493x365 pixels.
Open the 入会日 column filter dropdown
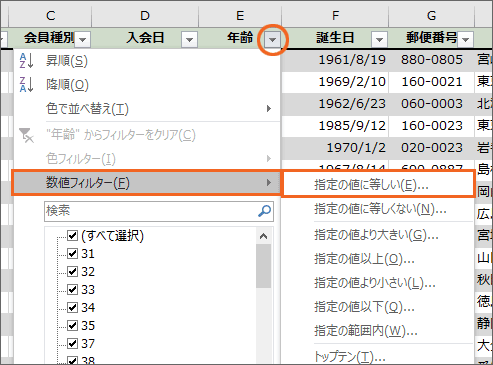(189, 40)
